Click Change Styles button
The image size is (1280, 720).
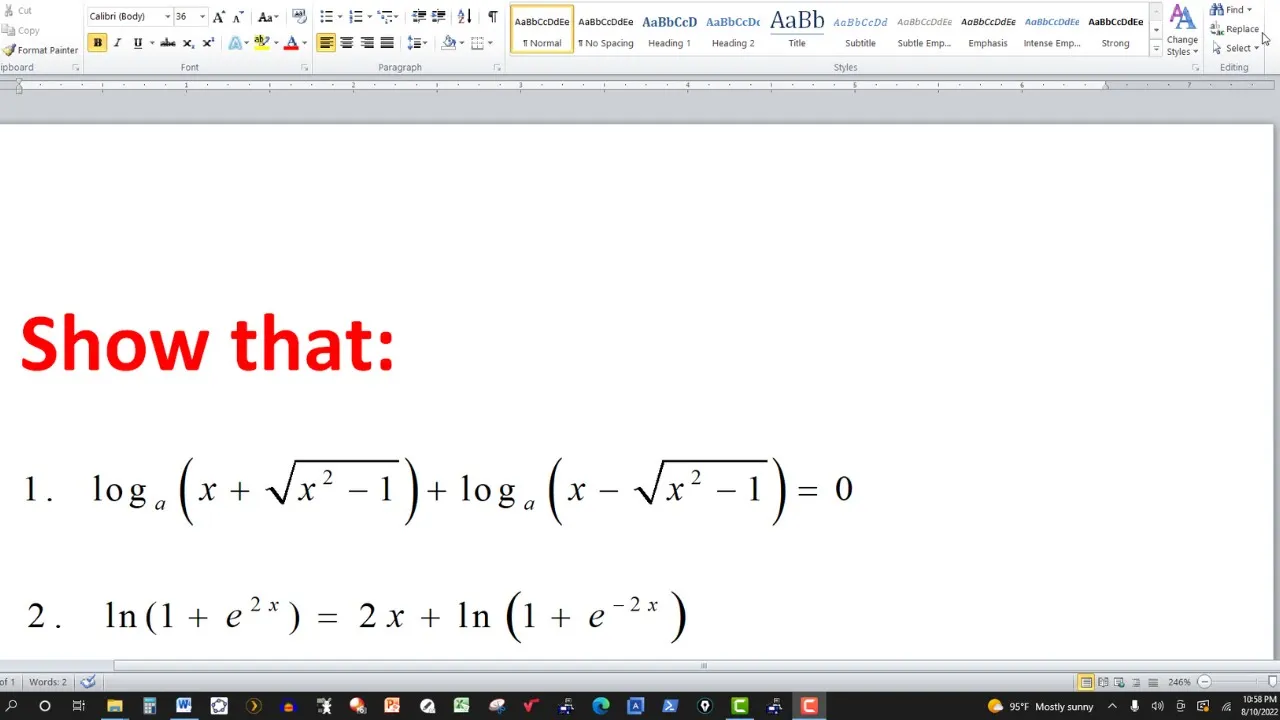click(x=1182, y=31)
